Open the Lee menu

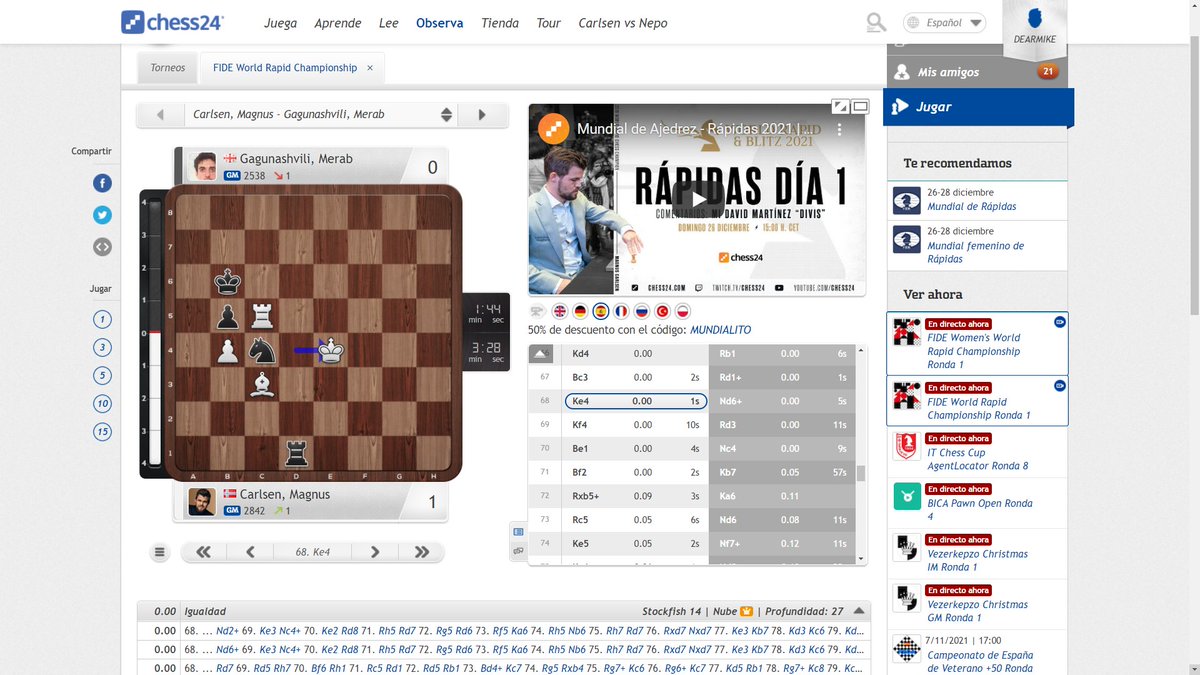389,22
